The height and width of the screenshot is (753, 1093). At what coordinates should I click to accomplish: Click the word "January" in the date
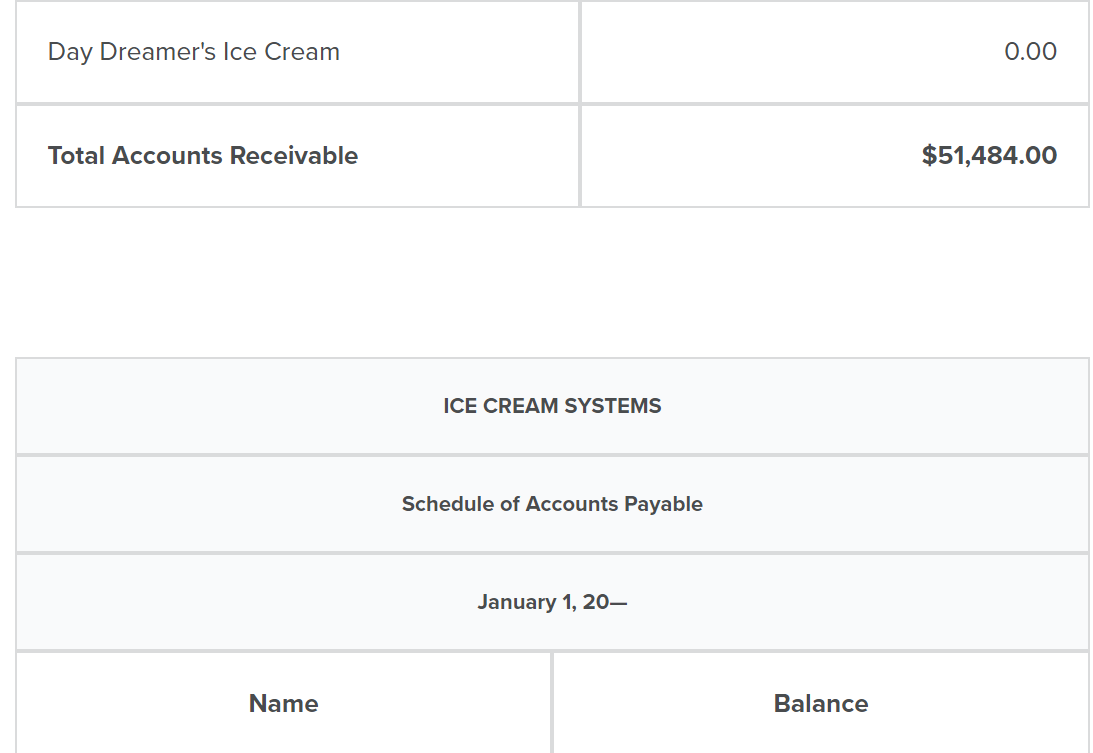tap(514, 602)
